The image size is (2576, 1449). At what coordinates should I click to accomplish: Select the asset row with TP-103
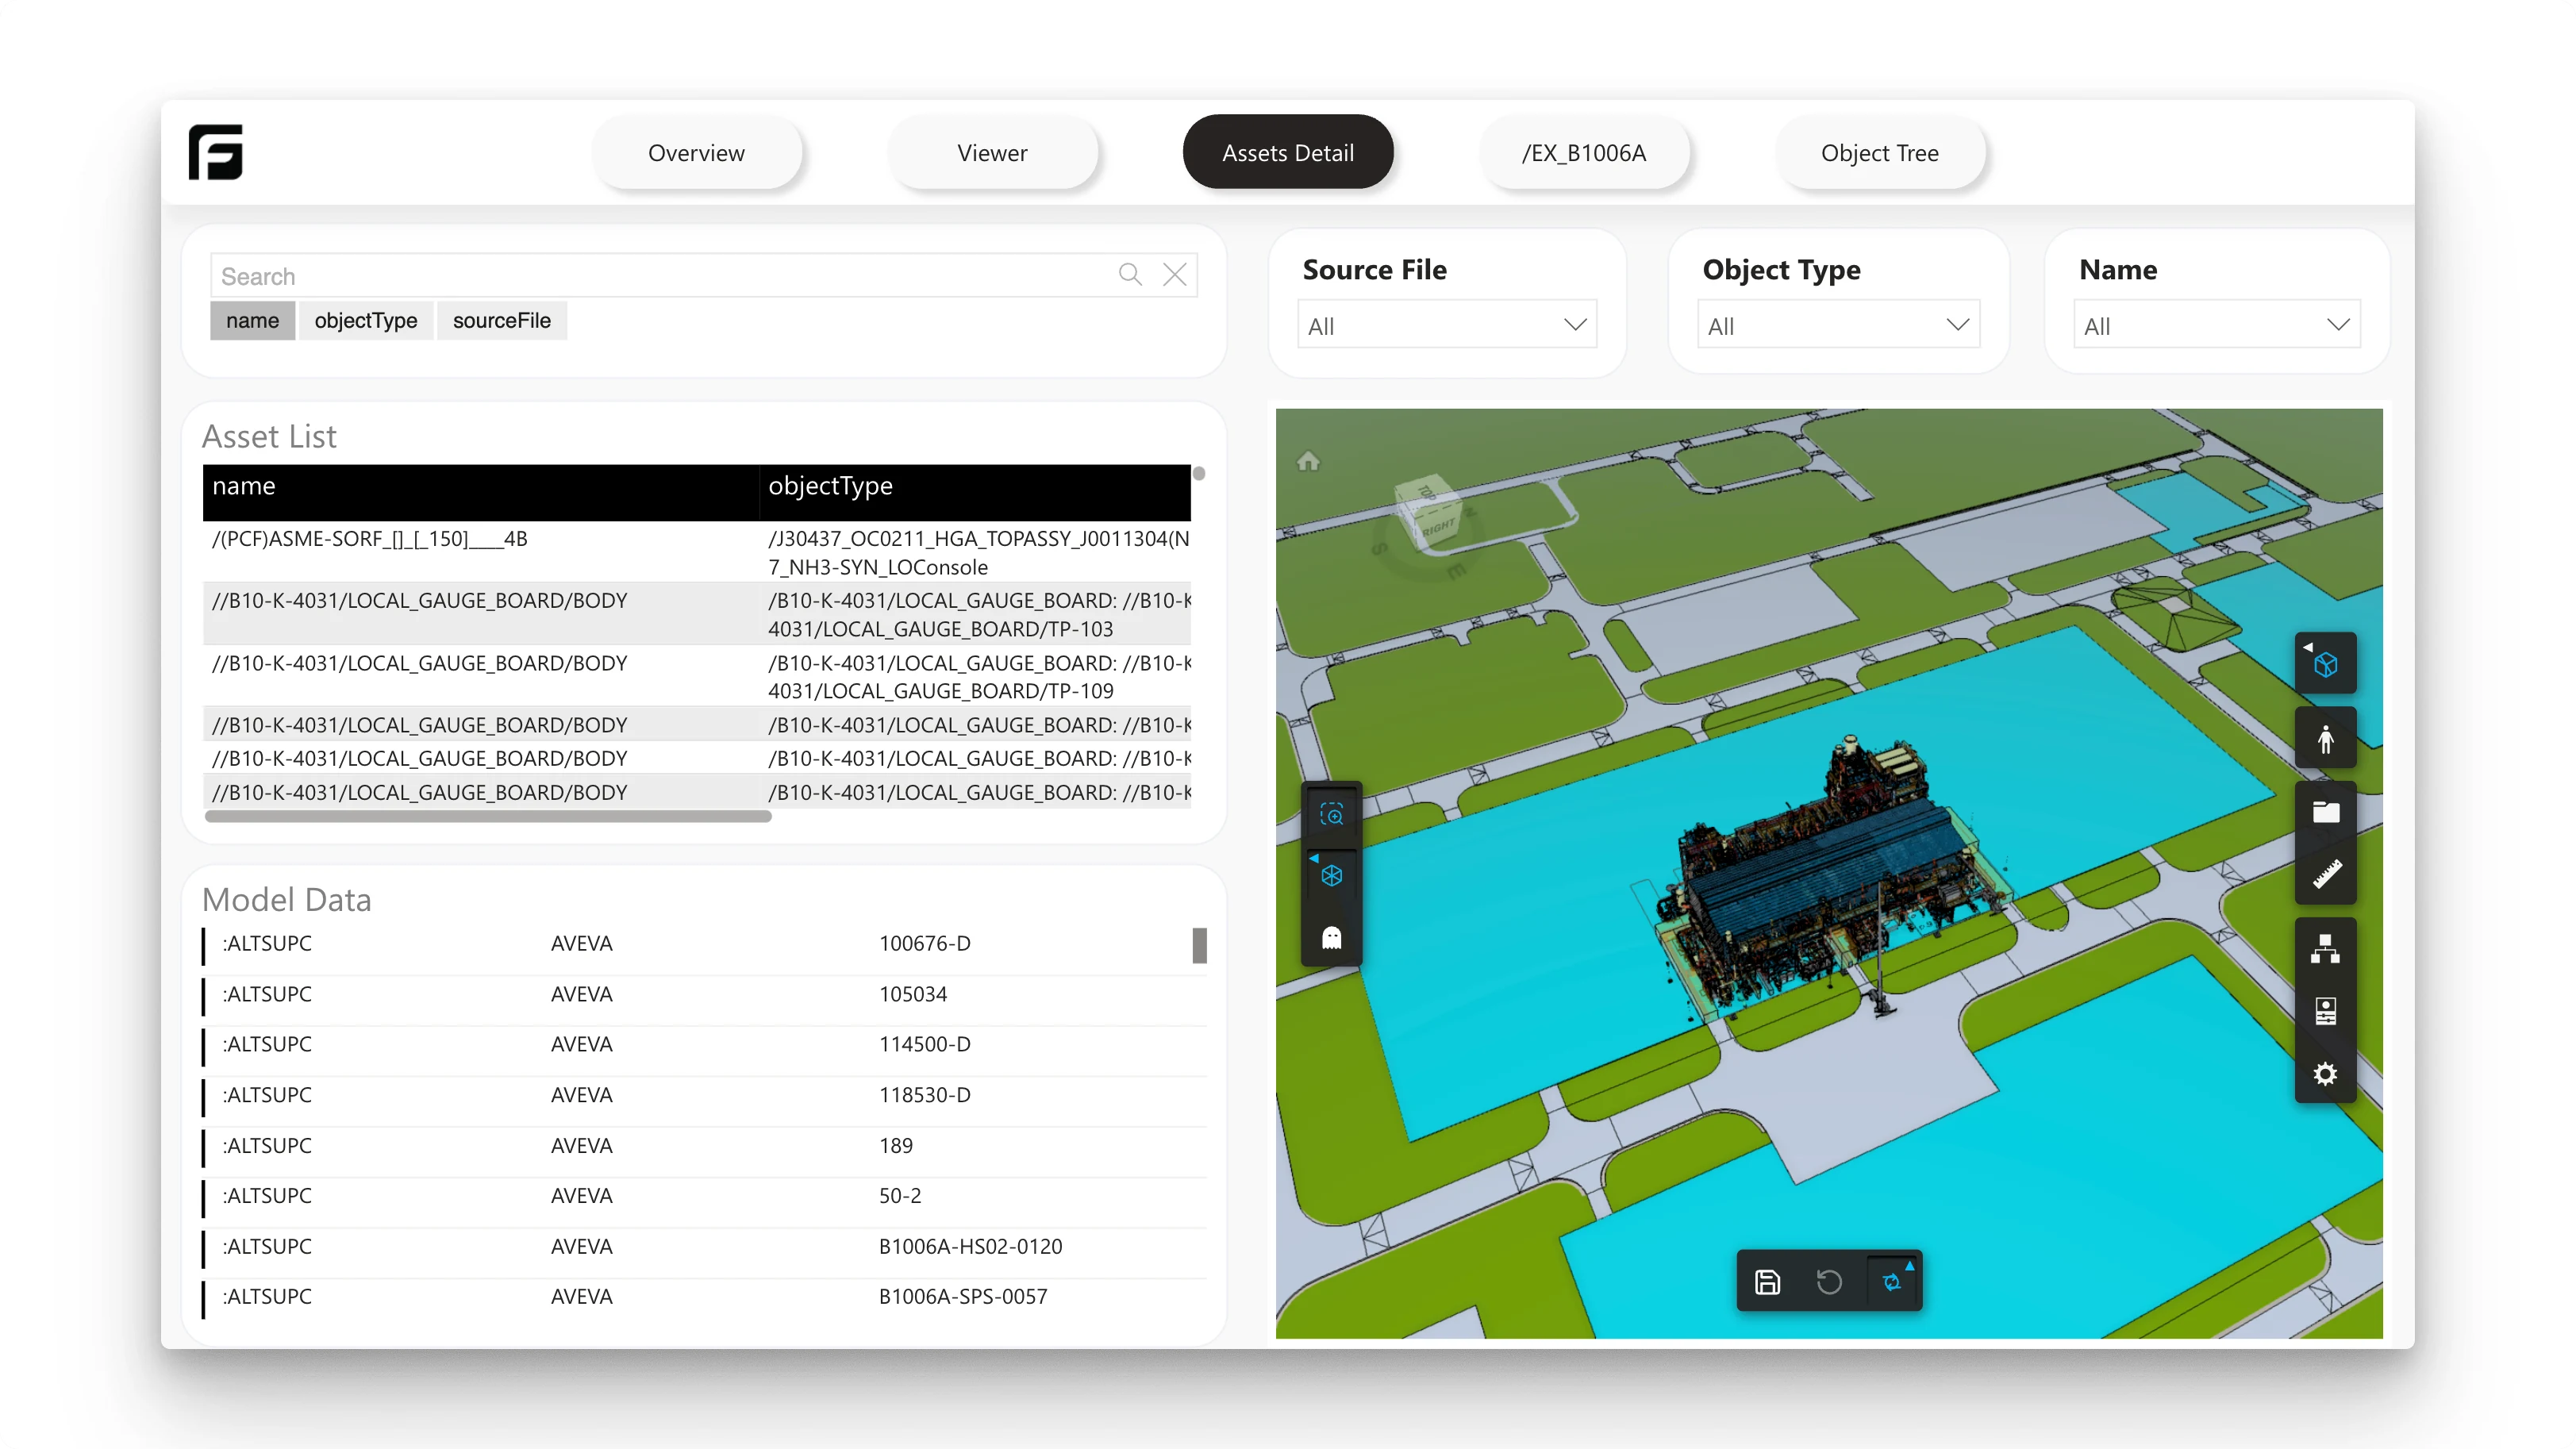click(x=696, y=614)
